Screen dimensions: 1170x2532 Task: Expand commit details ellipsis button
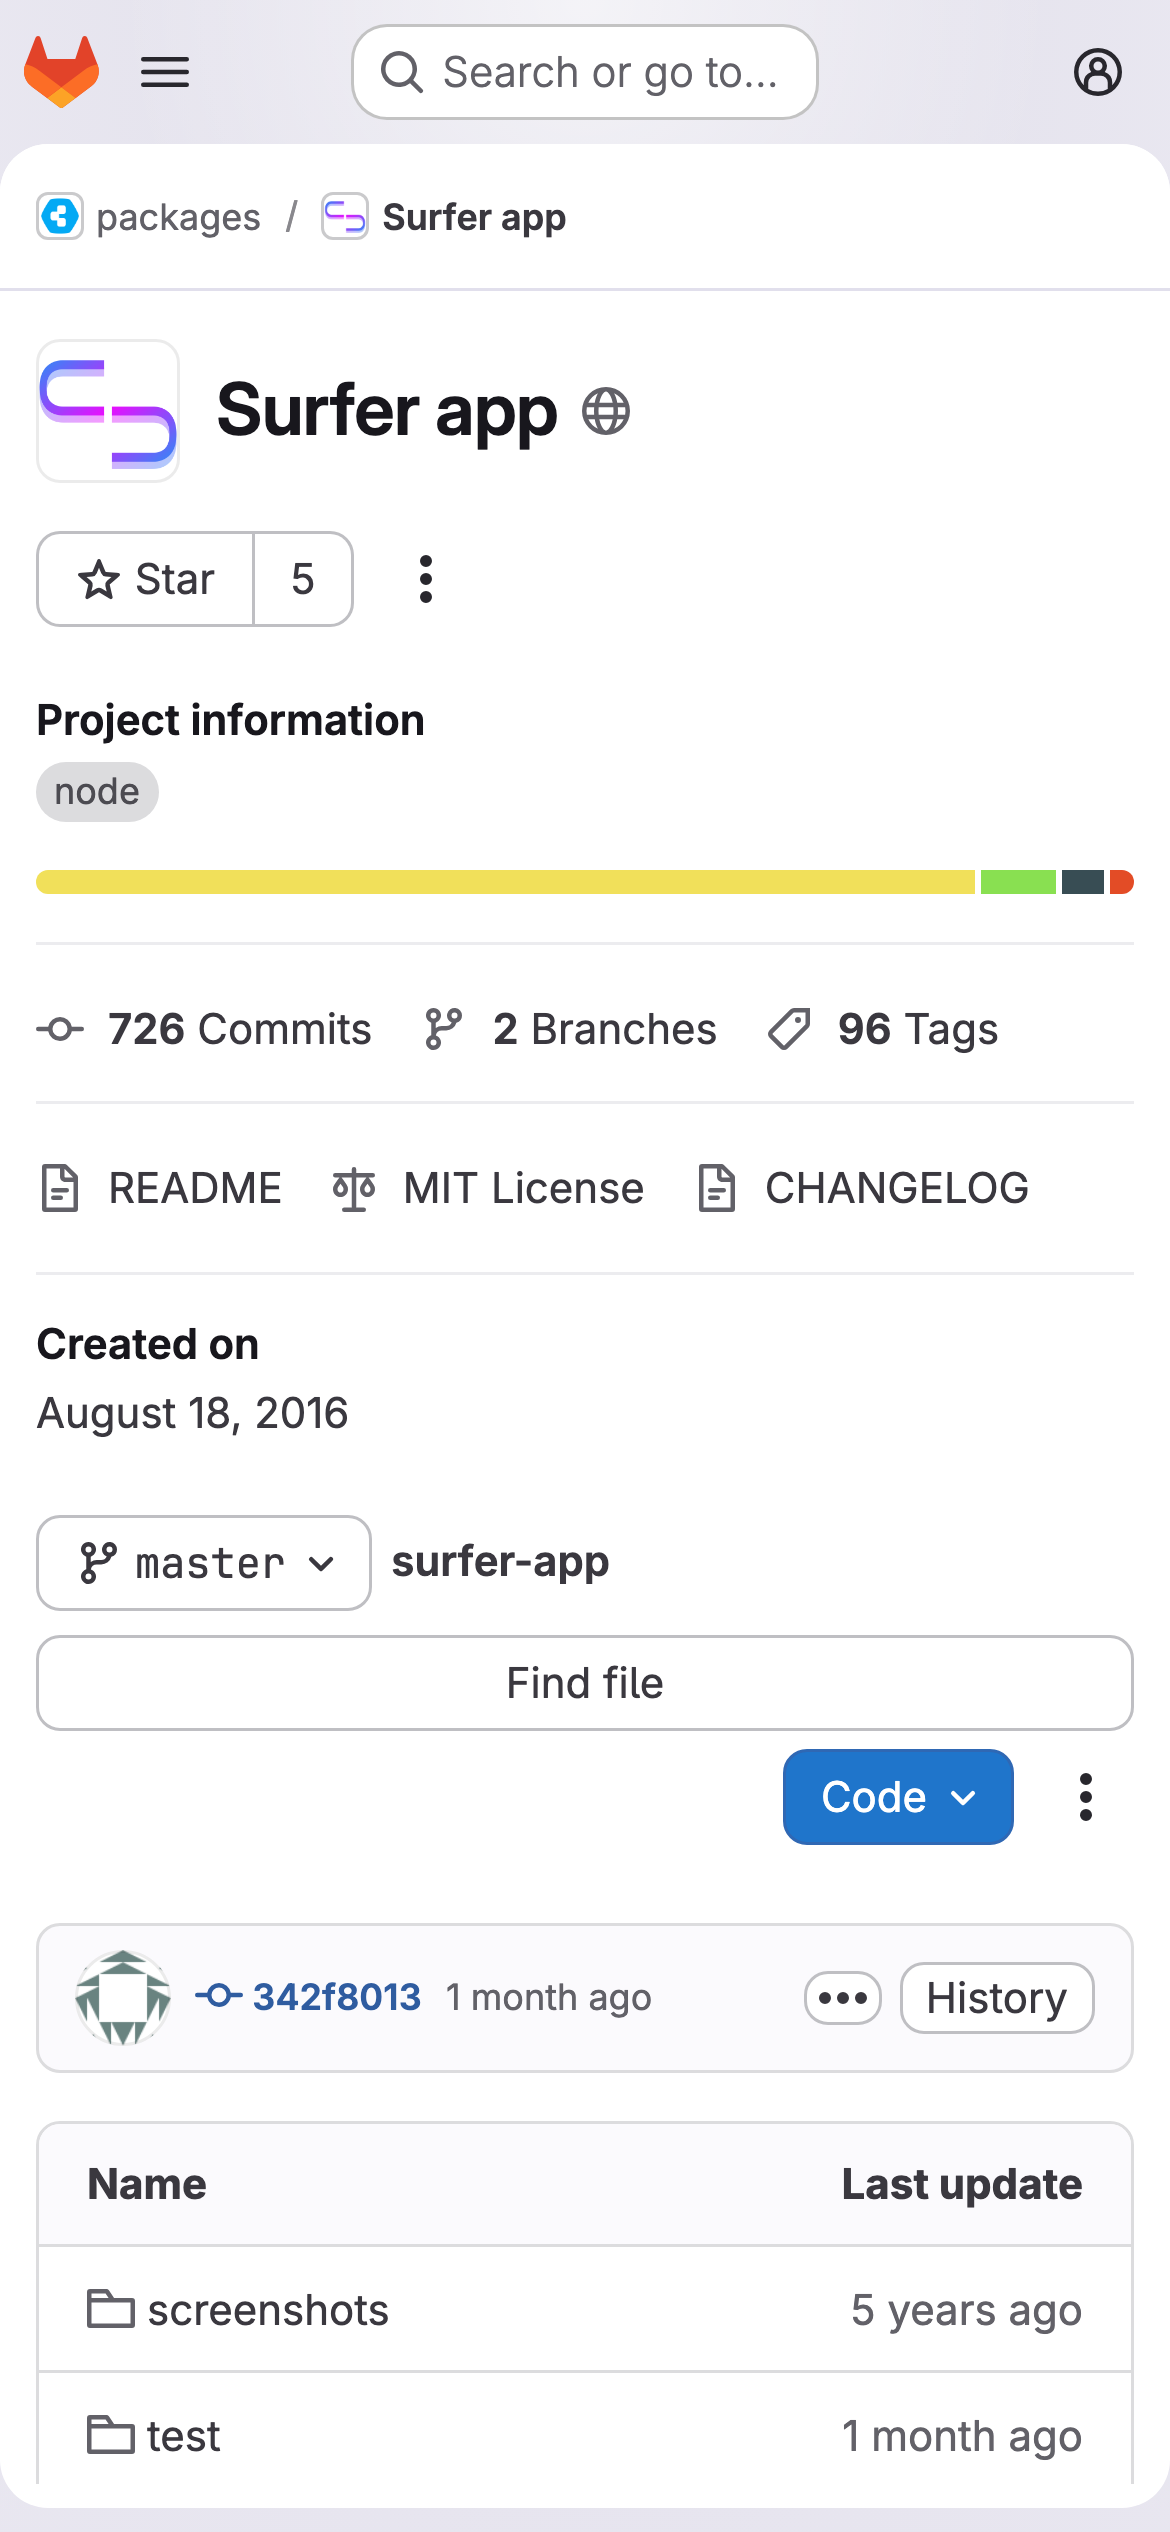pyautogui.click(x=842, y=1998)
